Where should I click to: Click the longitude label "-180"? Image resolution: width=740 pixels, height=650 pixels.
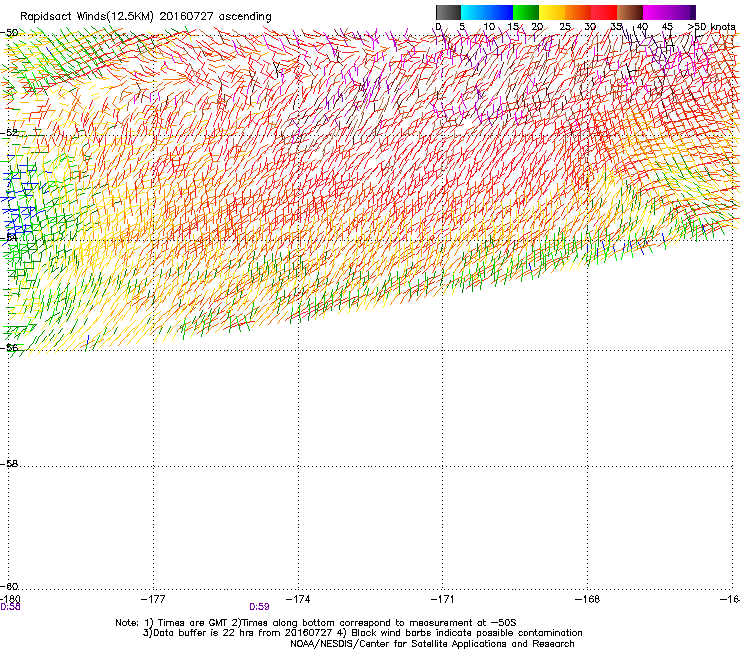click(10, 599)
